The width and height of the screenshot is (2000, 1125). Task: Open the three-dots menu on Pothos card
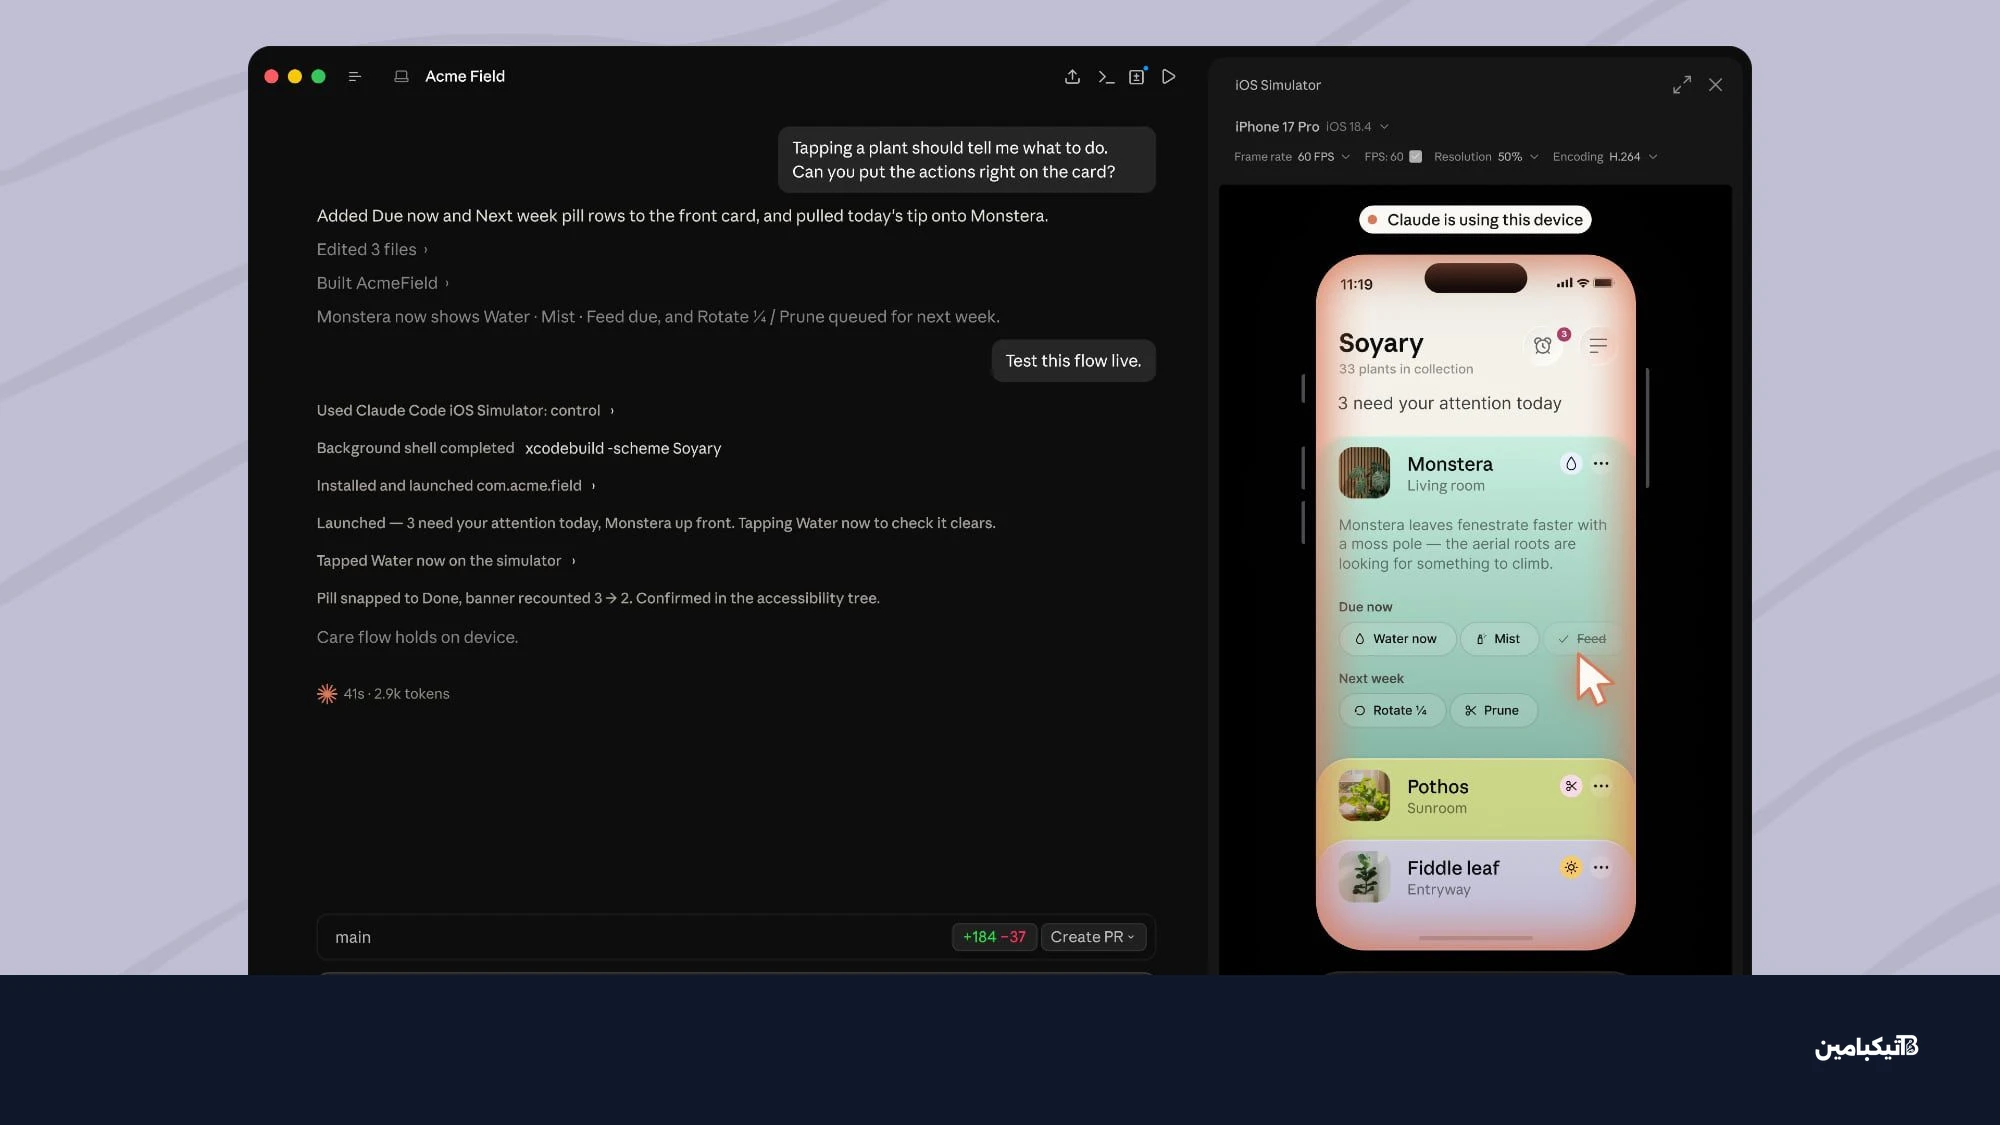click(x=1601, y=786)
